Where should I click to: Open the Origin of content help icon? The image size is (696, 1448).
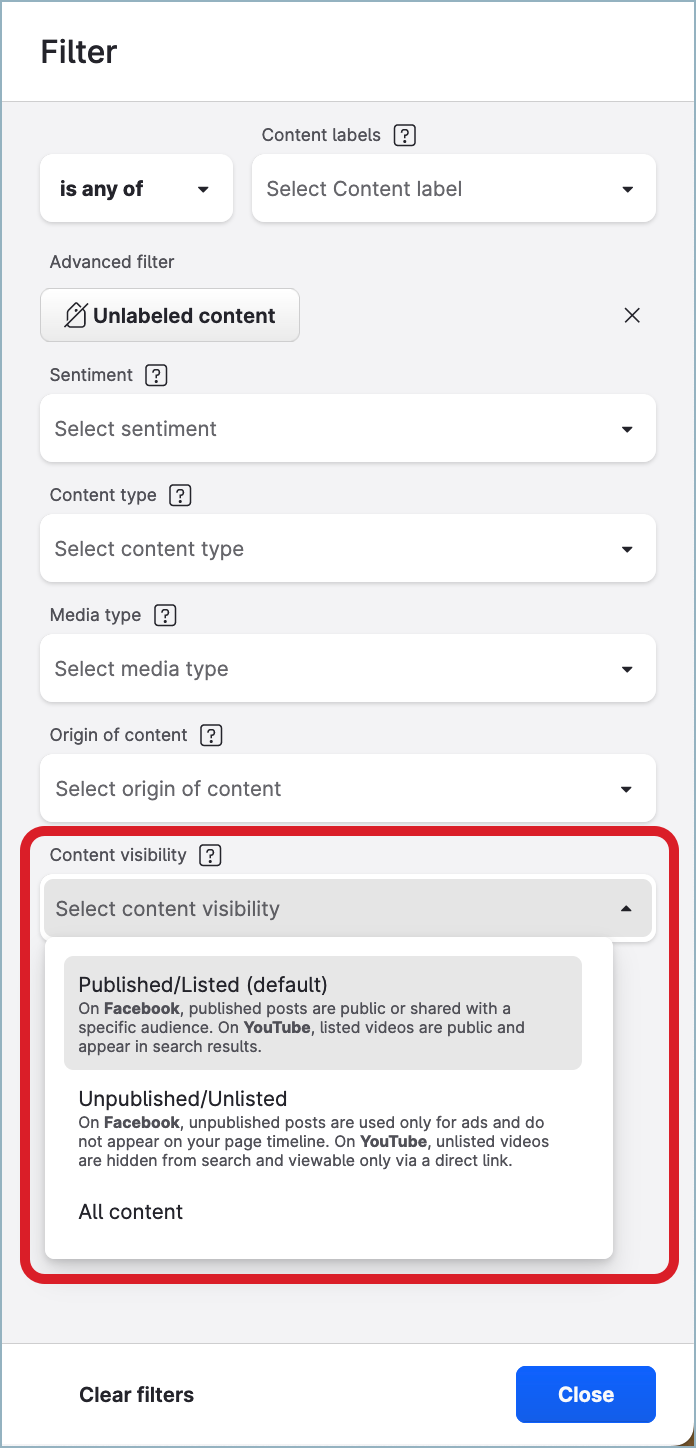click(211, 735)
